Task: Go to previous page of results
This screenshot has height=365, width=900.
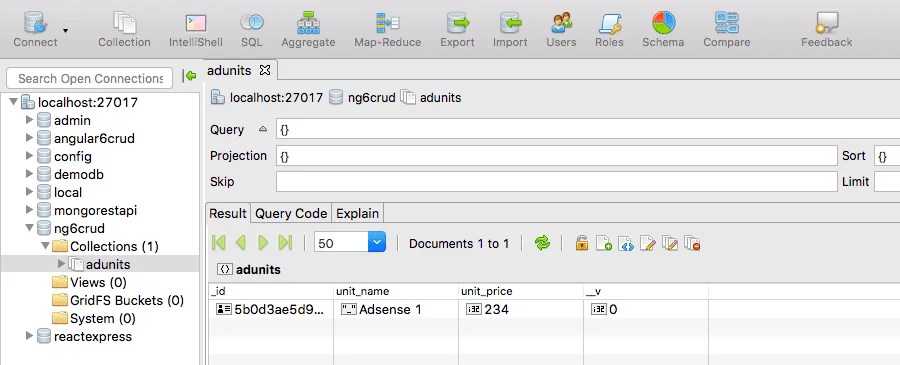Action: [240, 243]
